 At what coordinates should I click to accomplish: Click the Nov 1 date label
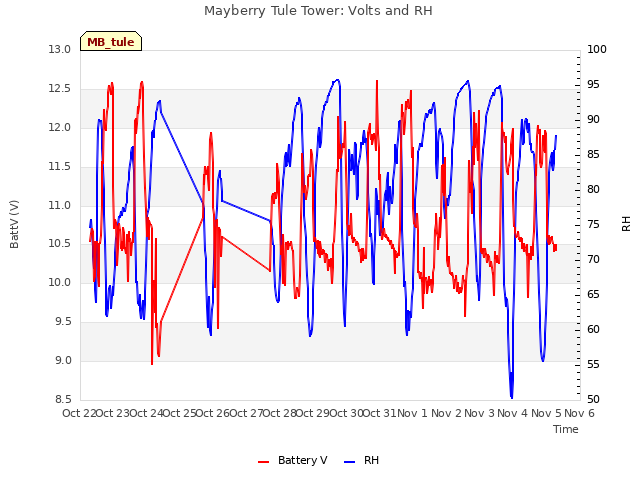[x=412, y=413]
